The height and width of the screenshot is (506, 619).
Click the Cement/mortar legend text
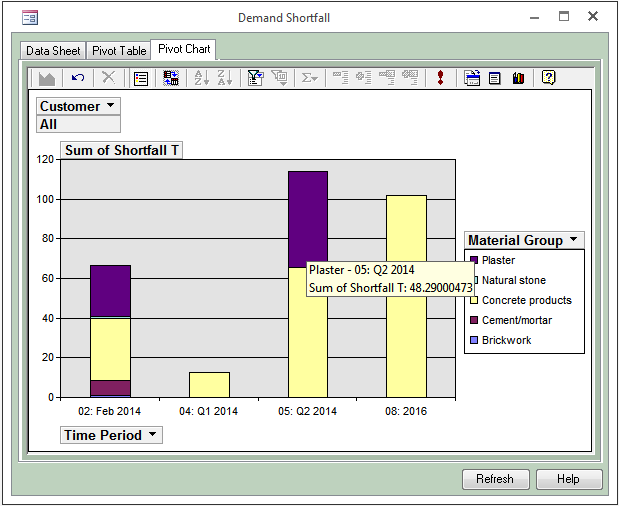coord(517,320)
